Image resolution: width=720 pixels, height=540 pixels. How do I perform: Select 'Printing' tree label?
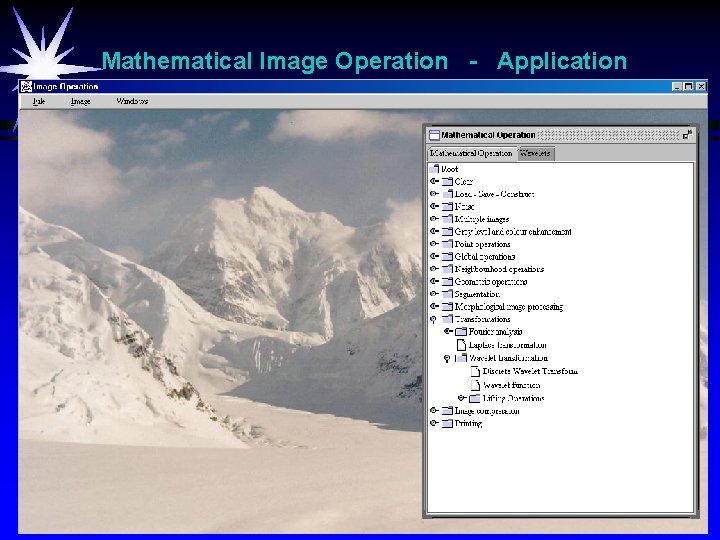click(x=468, y=423)
